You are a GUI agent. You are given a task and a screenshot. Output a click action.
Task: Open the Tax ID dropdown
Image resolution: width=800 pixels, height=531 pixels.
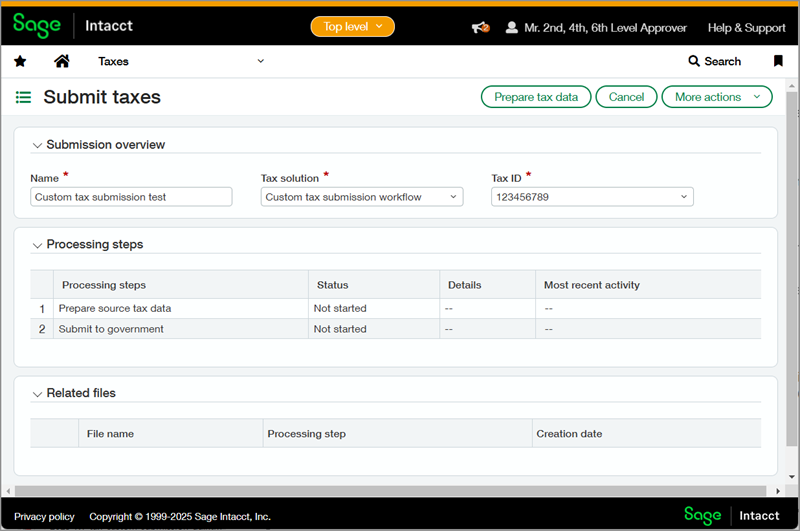point(592,197)
